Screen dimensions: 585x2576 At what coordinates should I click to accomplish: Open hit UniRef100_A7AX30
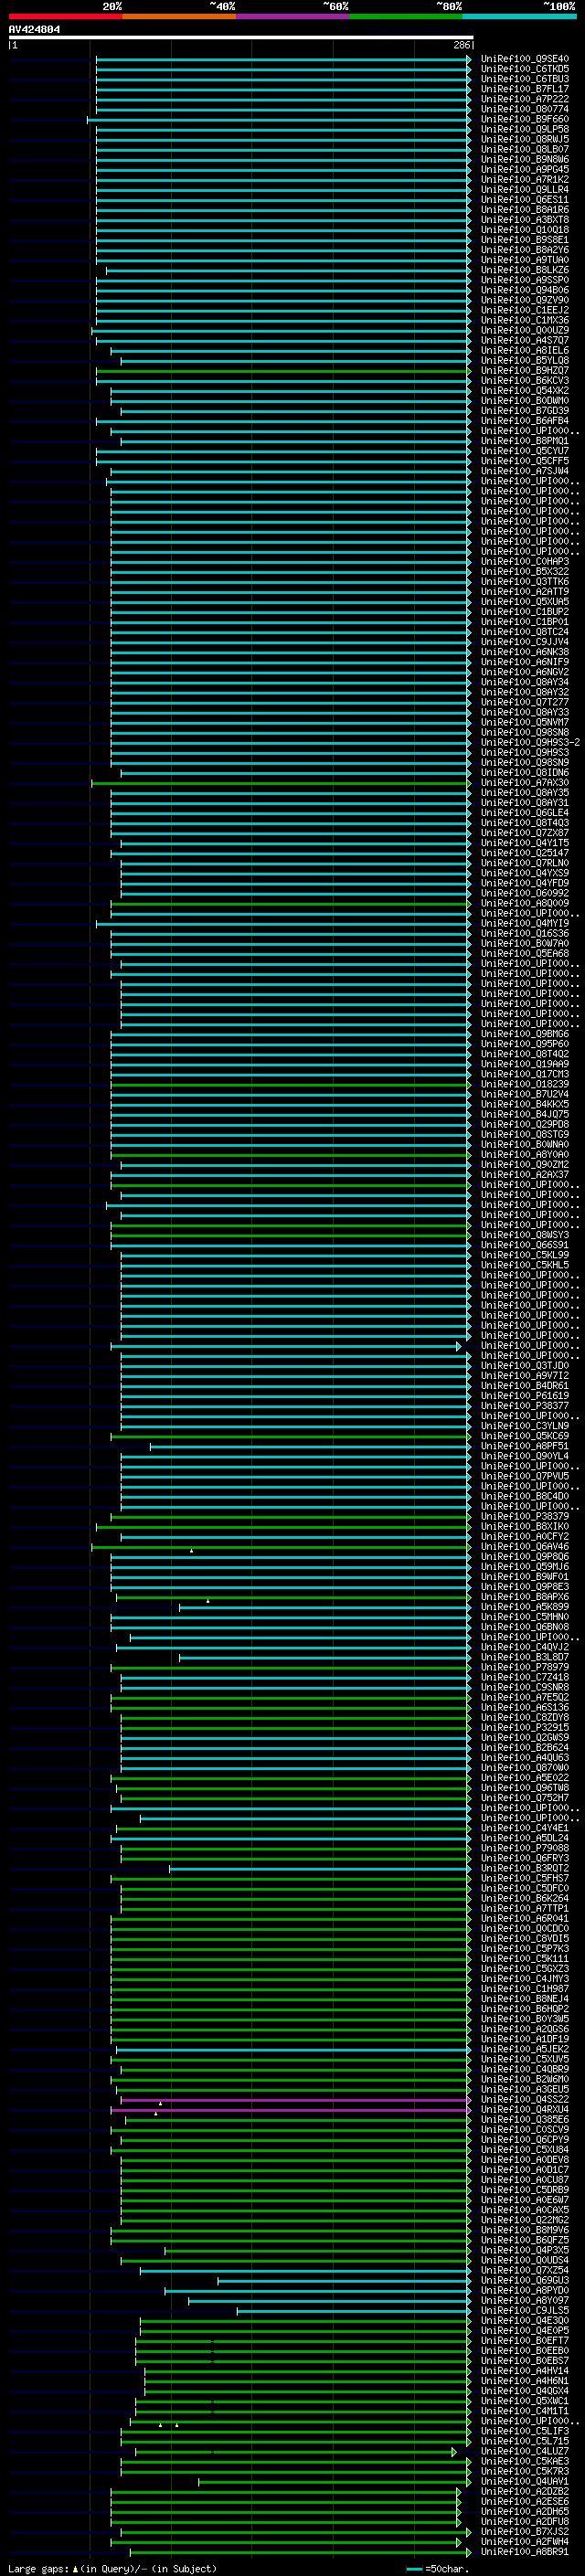525,783
